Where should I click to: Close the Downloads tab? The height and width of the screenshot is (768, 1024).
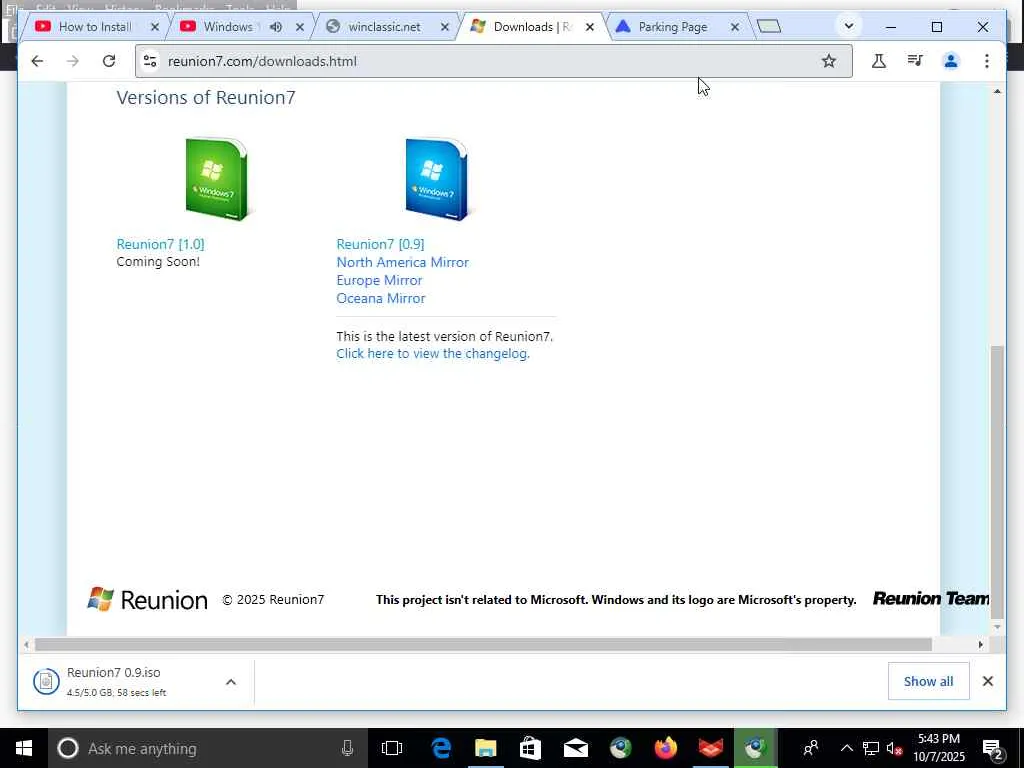[590, 27]
